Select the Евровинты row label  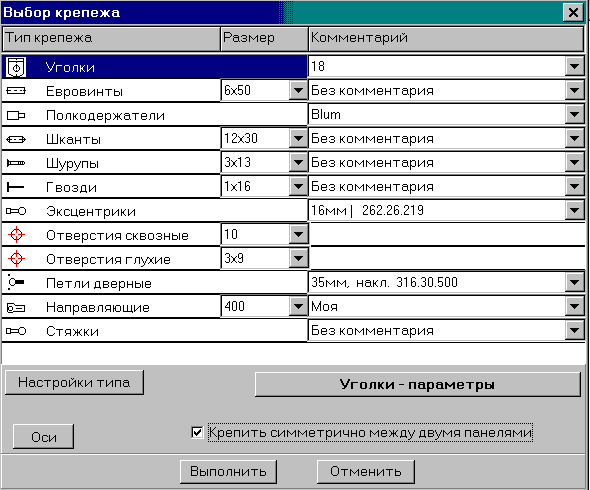click(84, 91)
